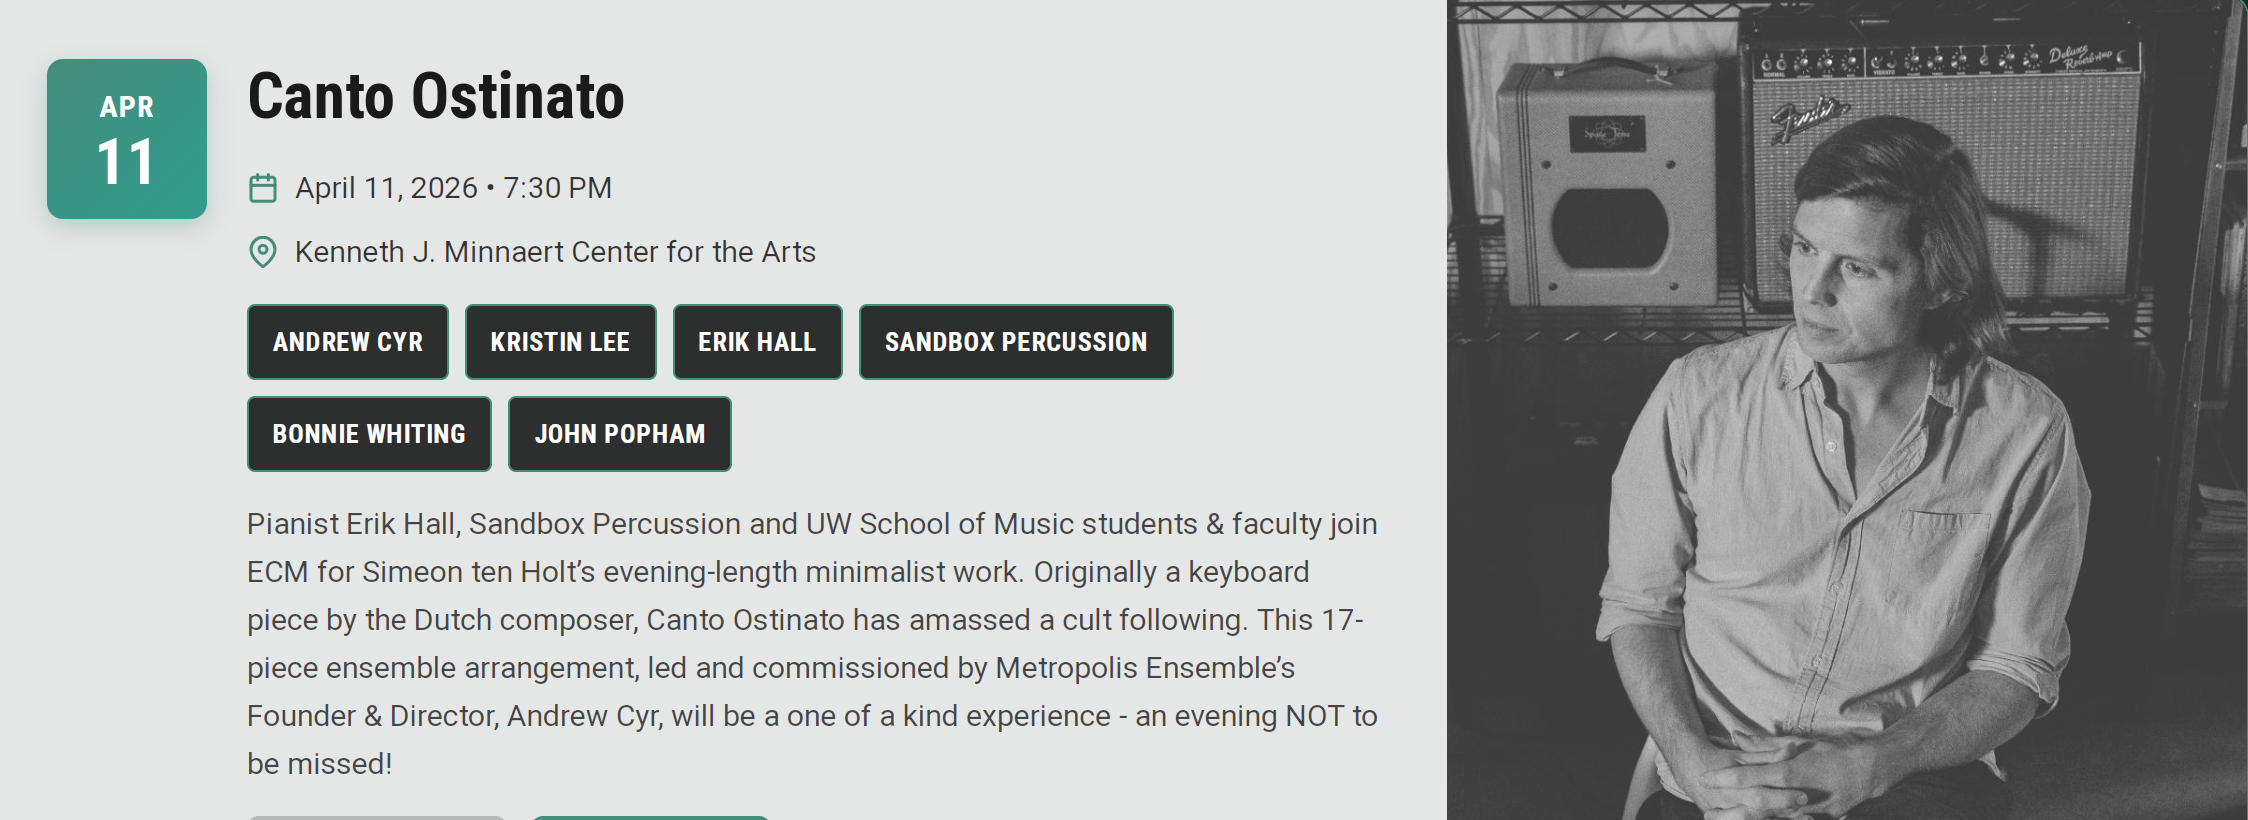Select the Andrew Cyr artist tag

pyautogui.click(x=348, y=342)
